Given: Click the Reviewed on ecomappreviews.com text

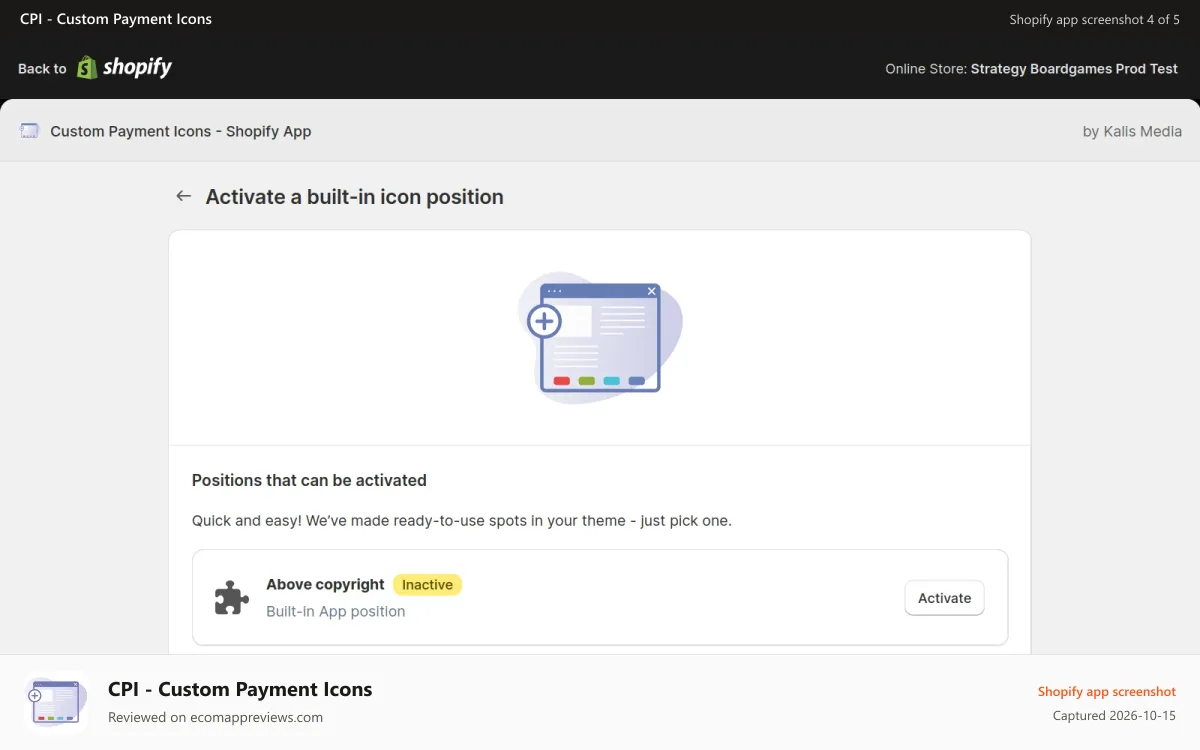Looking at the screenshot, I should pos(215,717).
